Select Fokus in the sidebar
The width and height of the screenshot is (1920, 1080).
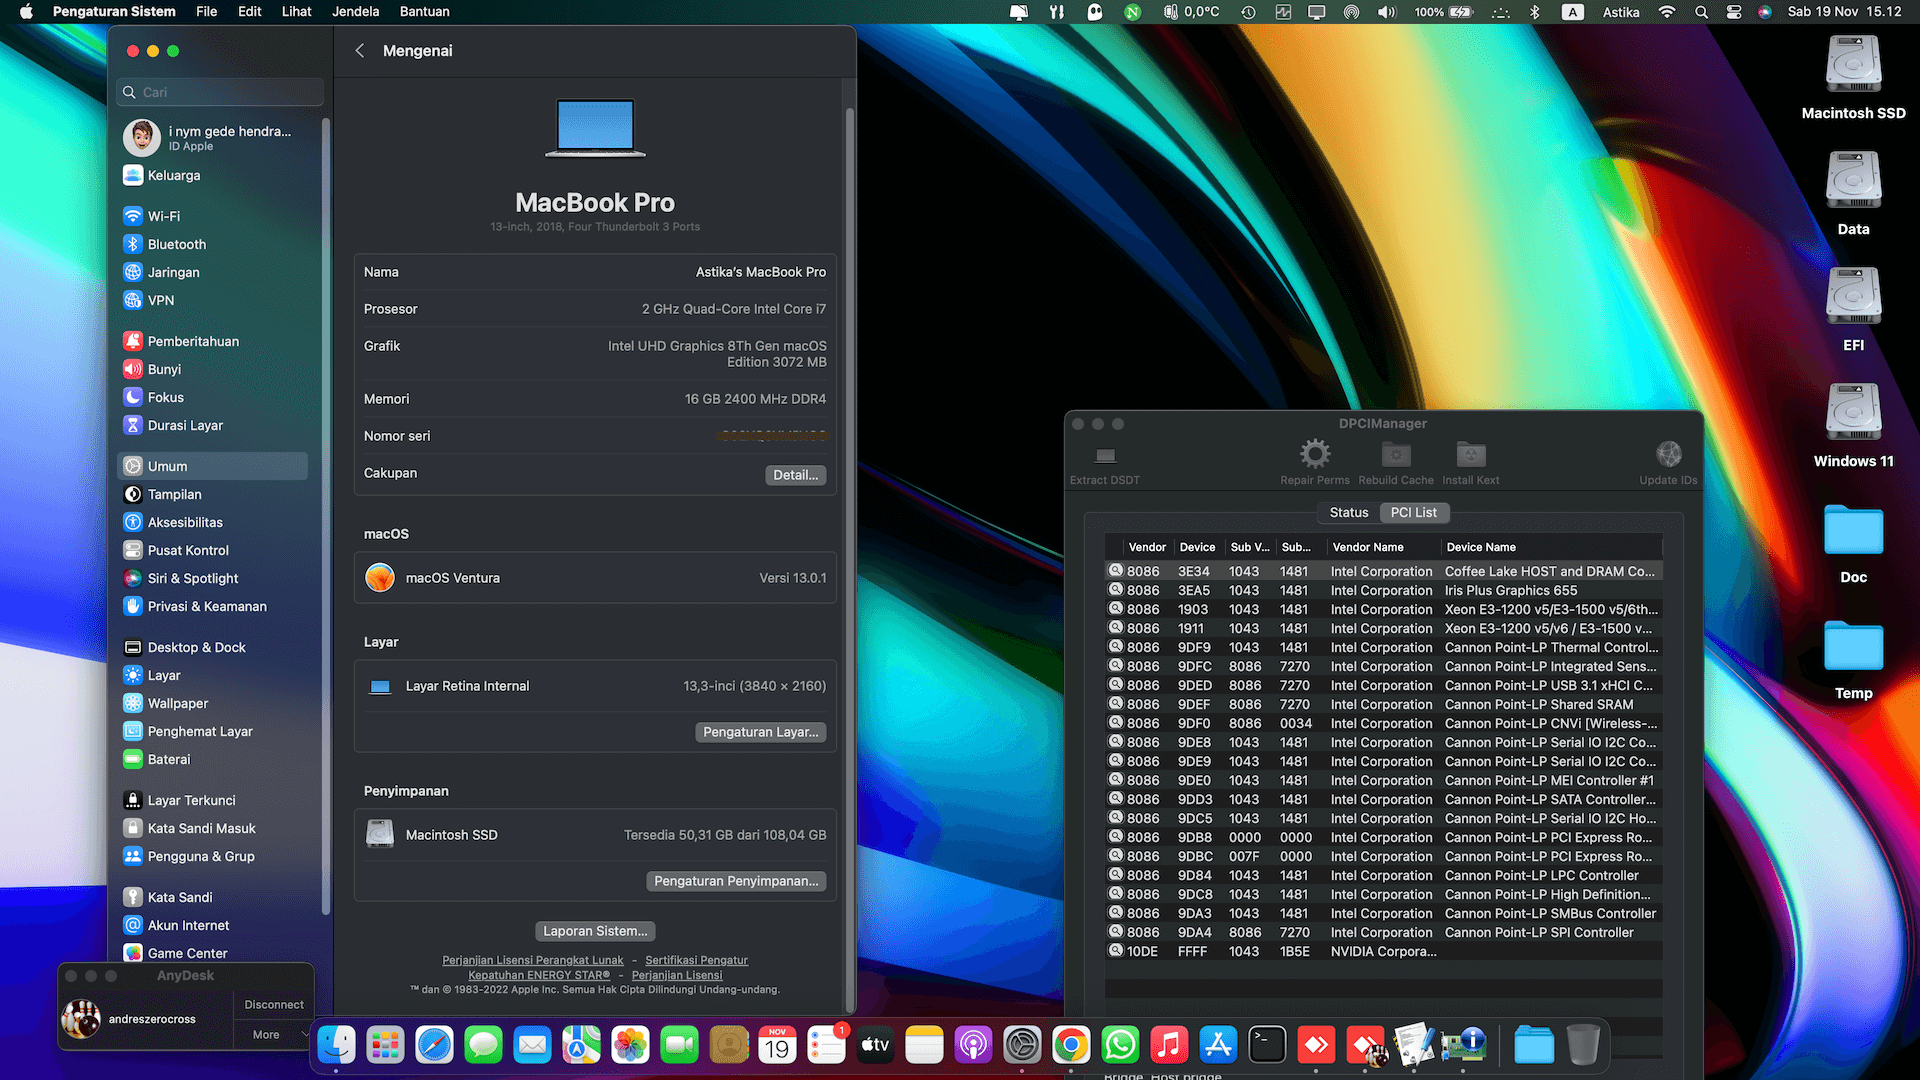[212, 397]
